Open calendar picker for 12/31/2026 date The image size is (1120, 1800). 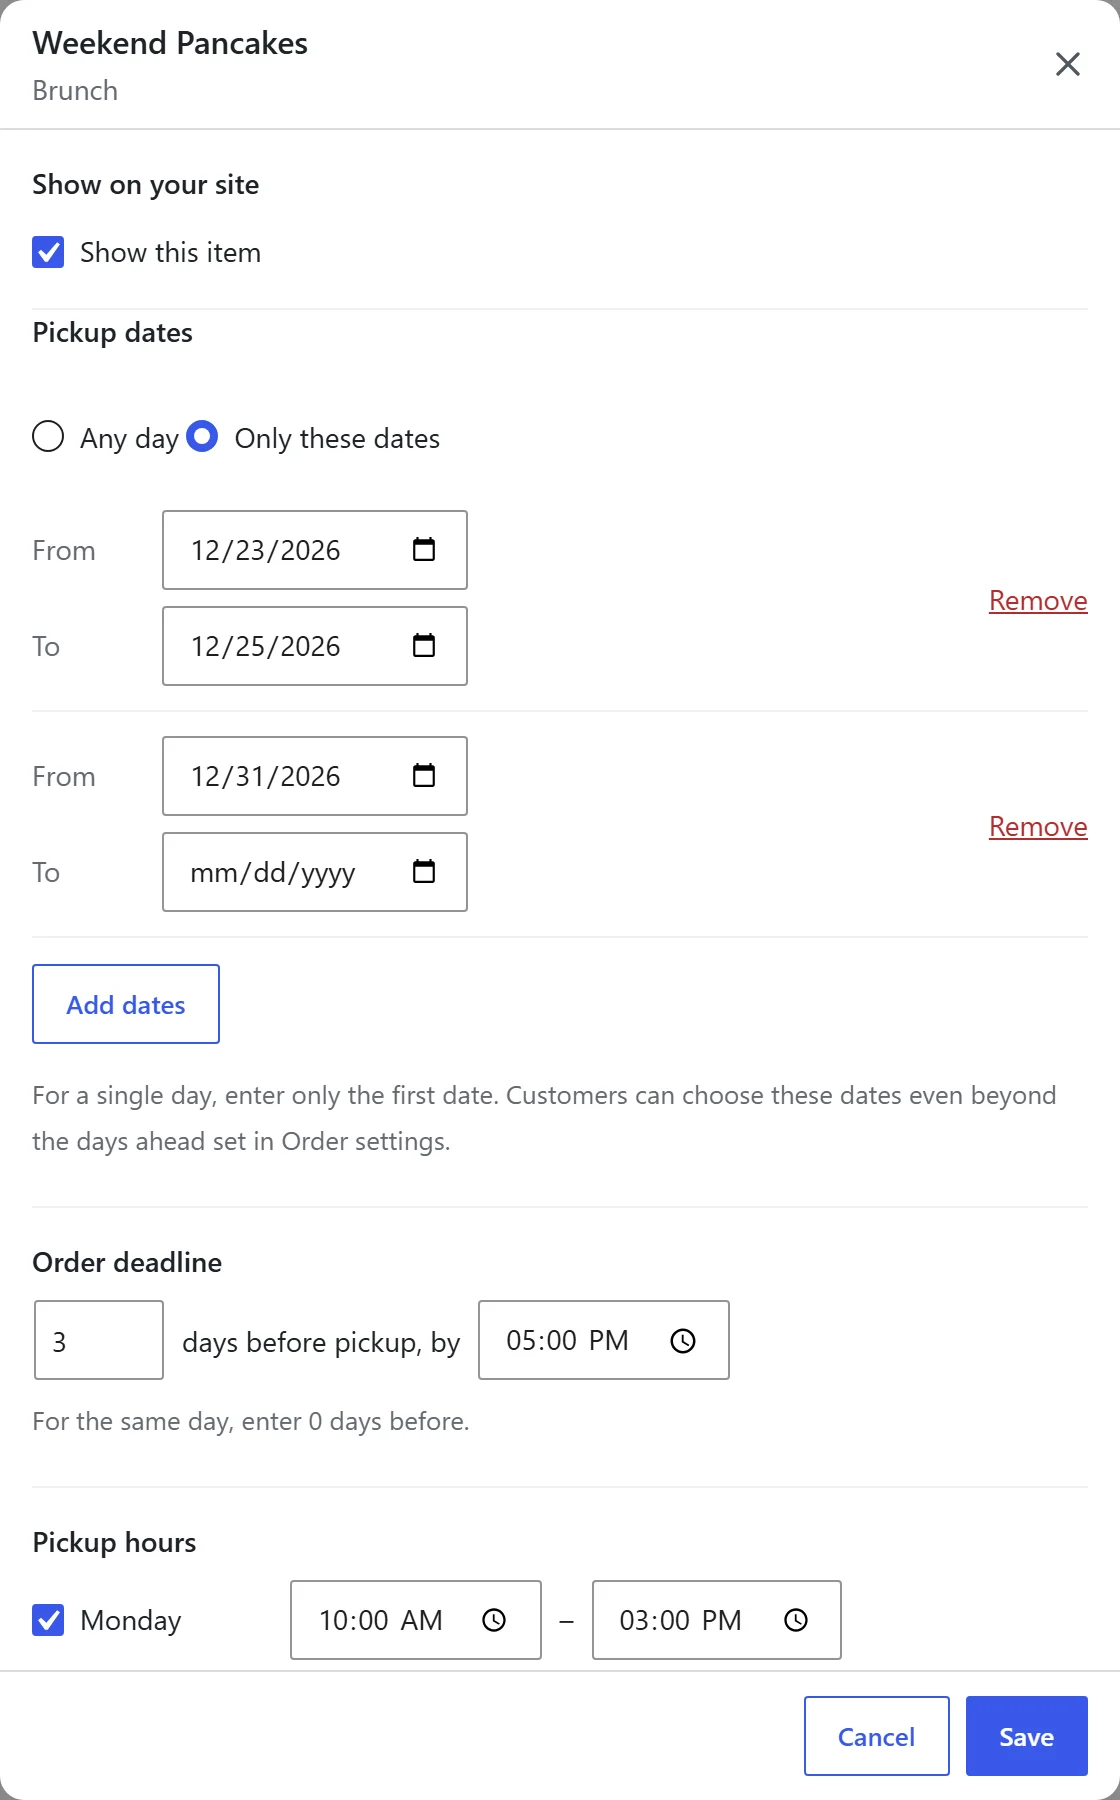coord(424,776)
